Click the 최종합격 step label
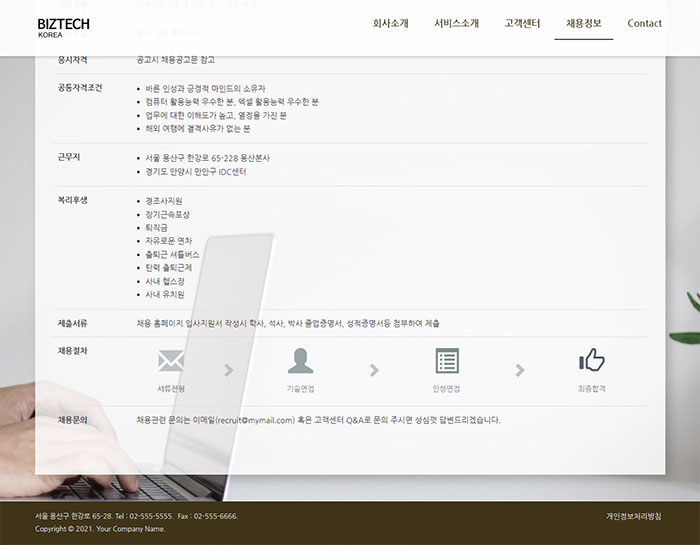 (x=592, y=389)
